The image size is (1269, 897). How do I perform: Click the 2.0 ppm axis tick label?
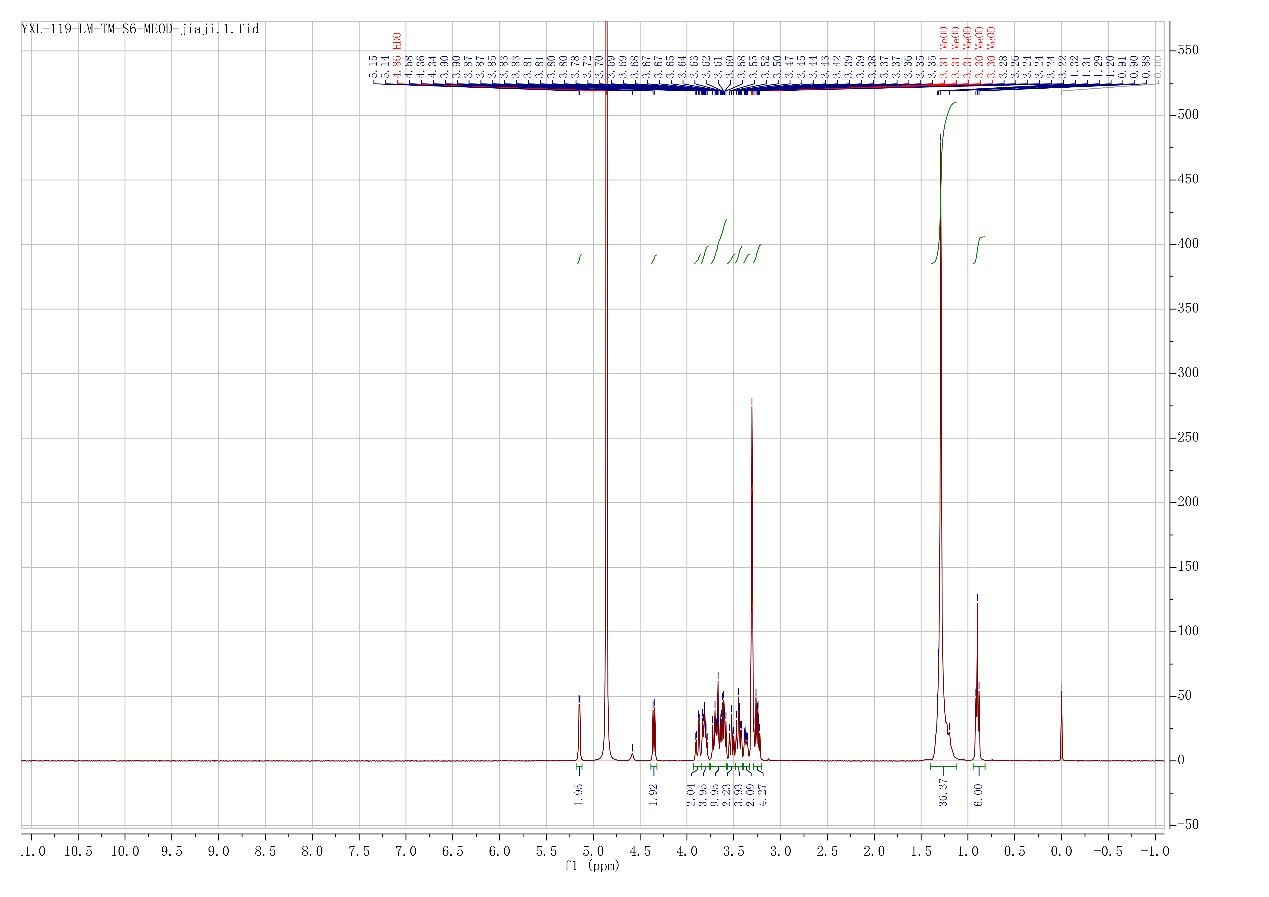pyautogui.click(x=874, y=851)
